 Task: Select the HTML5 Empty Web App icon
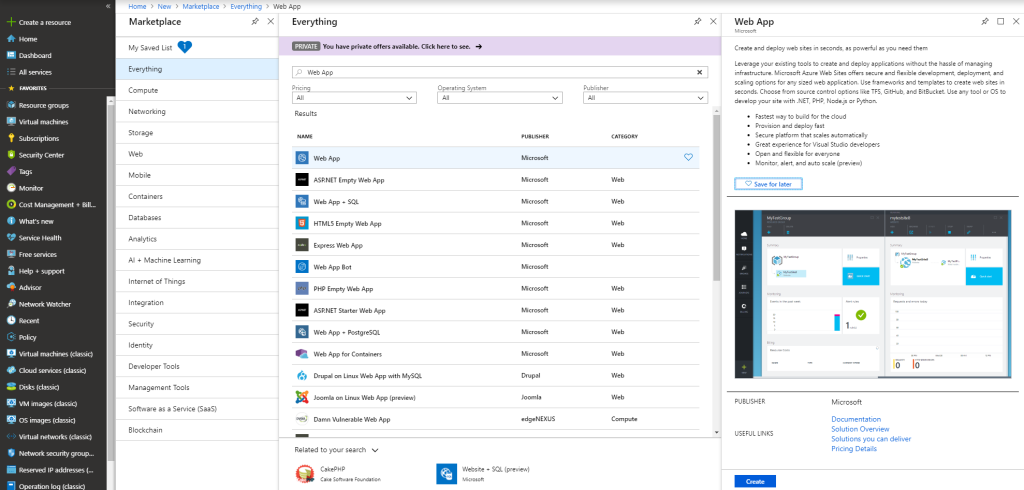(x=302, y=223)
